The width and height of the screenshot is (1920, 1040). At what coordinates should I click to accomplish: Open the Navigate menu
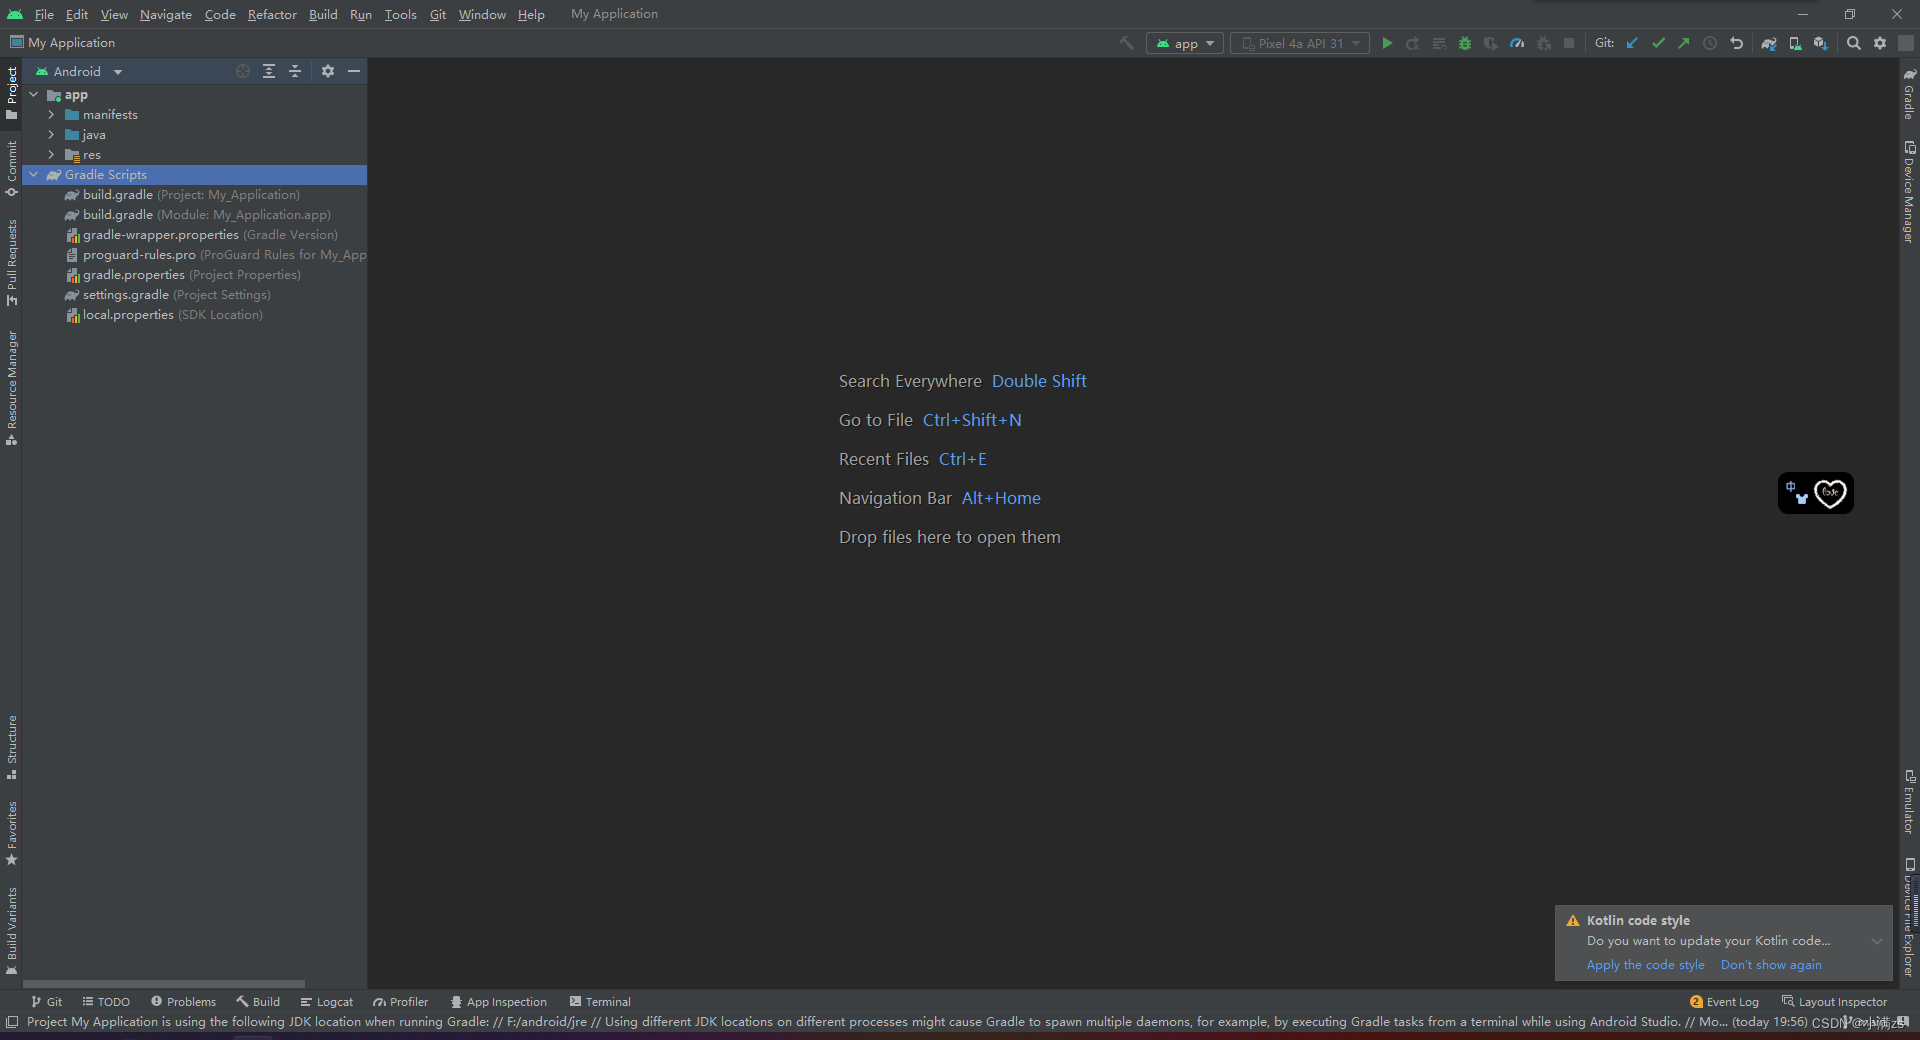pyautogui.click(x=166, y=14)
